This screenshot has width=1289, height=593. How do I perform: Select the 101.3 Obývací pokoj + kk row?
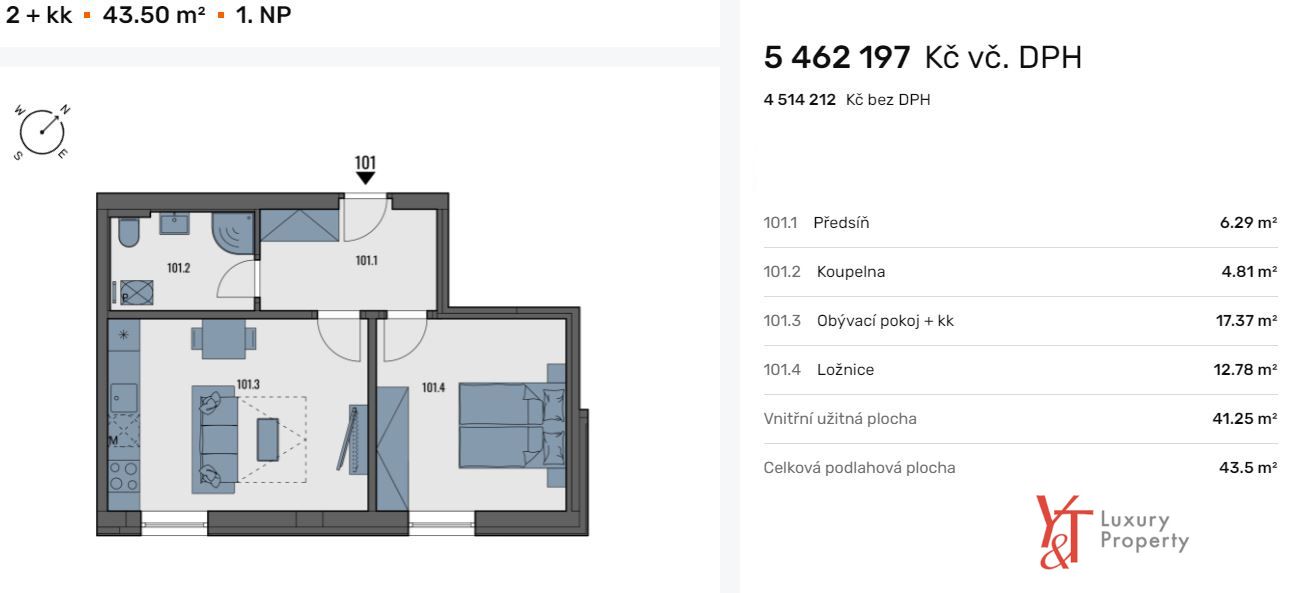click(1020, 321)
